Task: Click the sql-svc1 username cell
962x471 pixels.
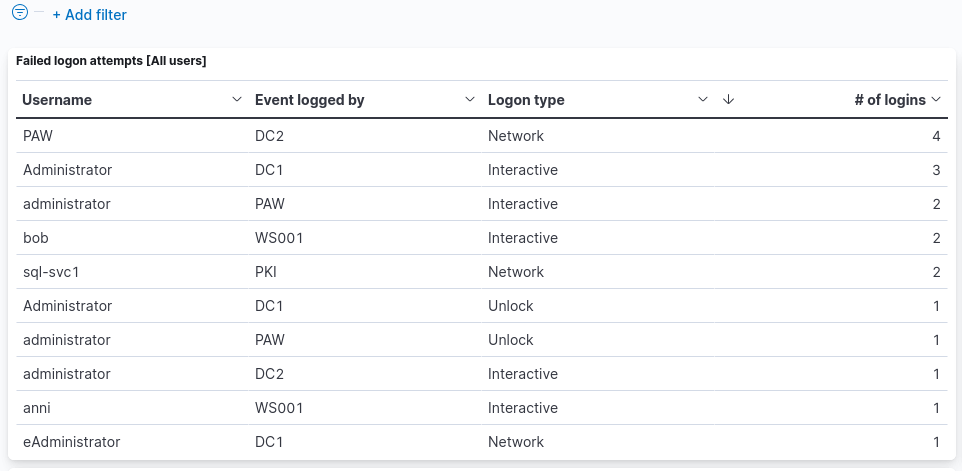Action: (x=49, y=272)
